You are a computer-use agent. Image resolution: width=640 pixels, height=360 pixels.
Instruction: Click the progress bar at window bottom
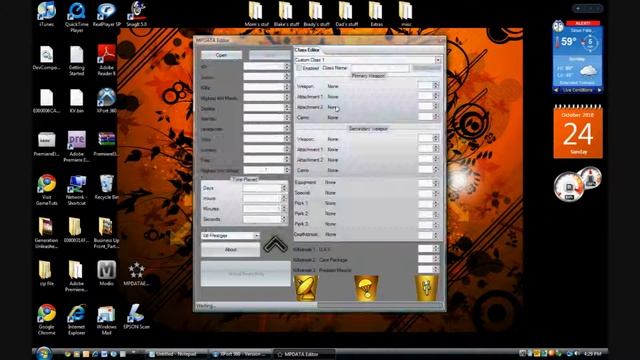[x=380, y=305]
